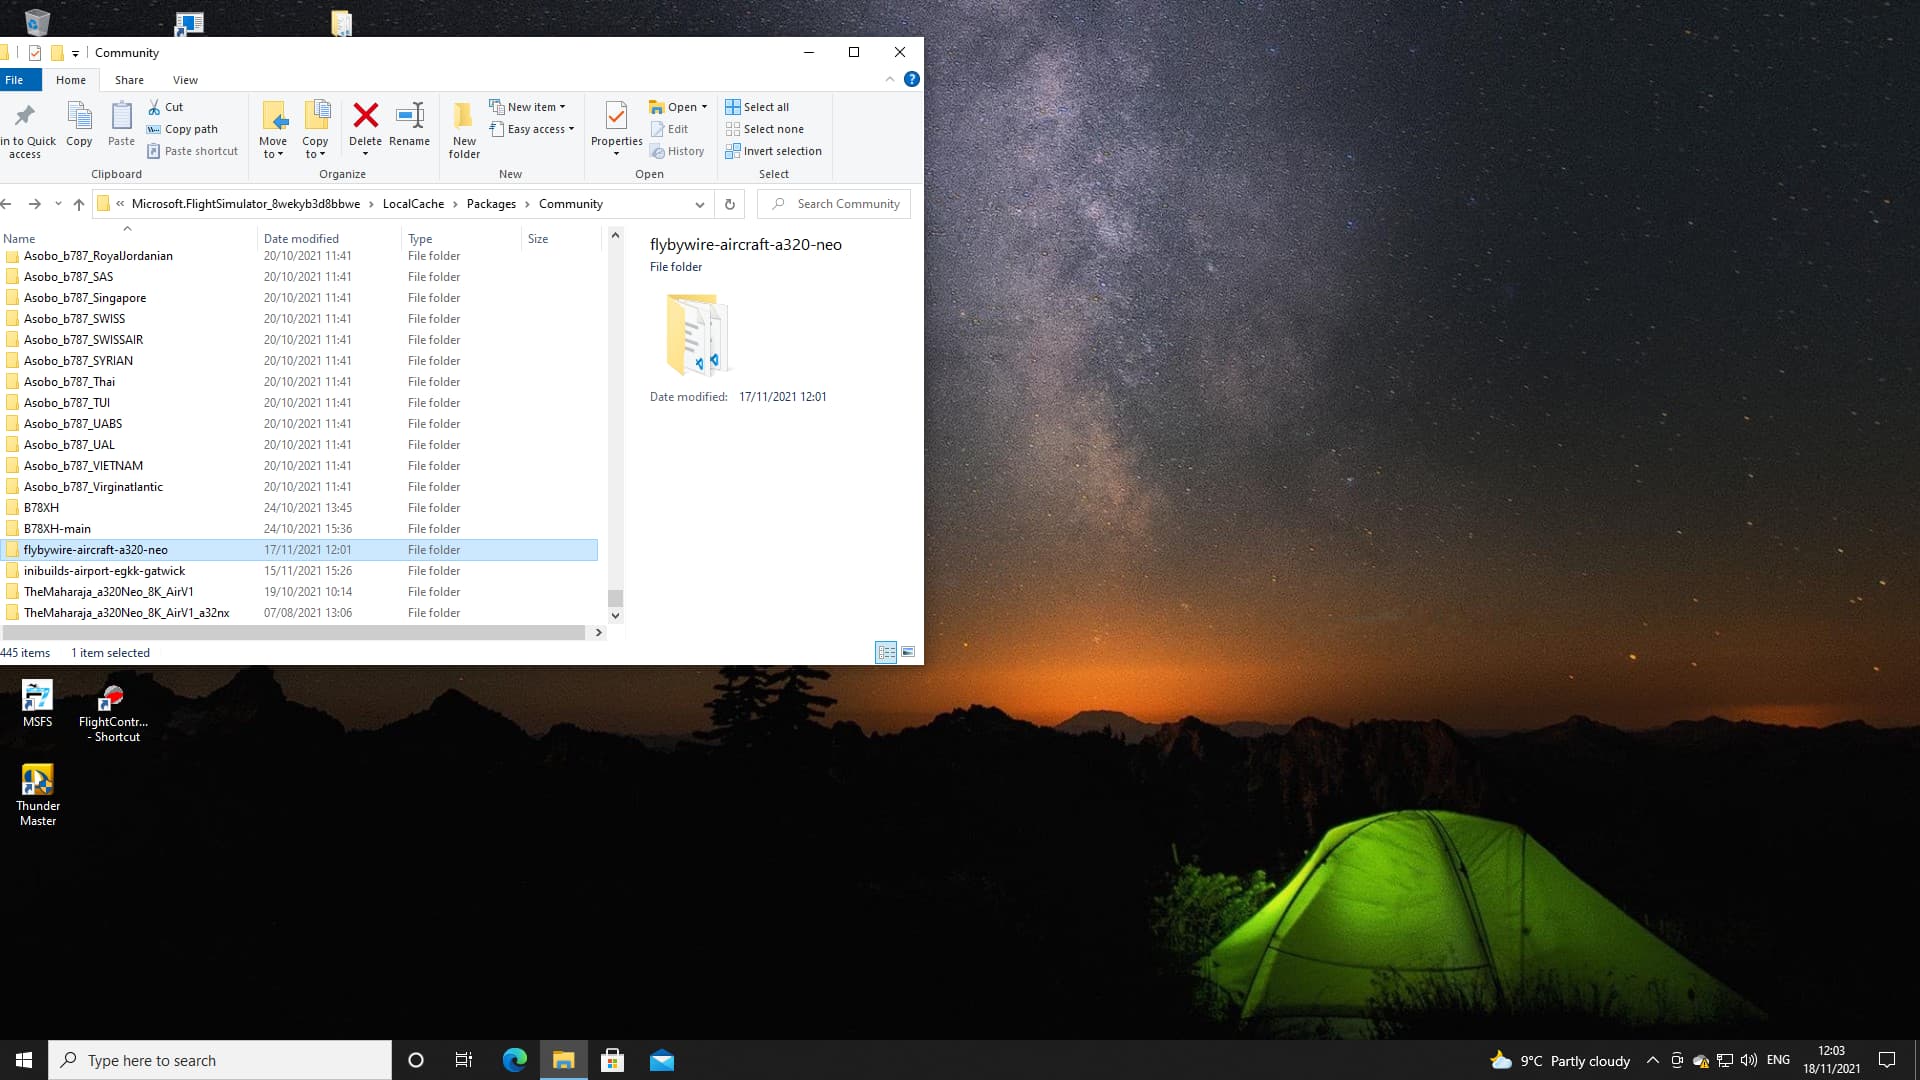
Task: Select the inibuilds-airport-egkk-gatwick folder
Action: pyautogui.click(x=299, y=571)
